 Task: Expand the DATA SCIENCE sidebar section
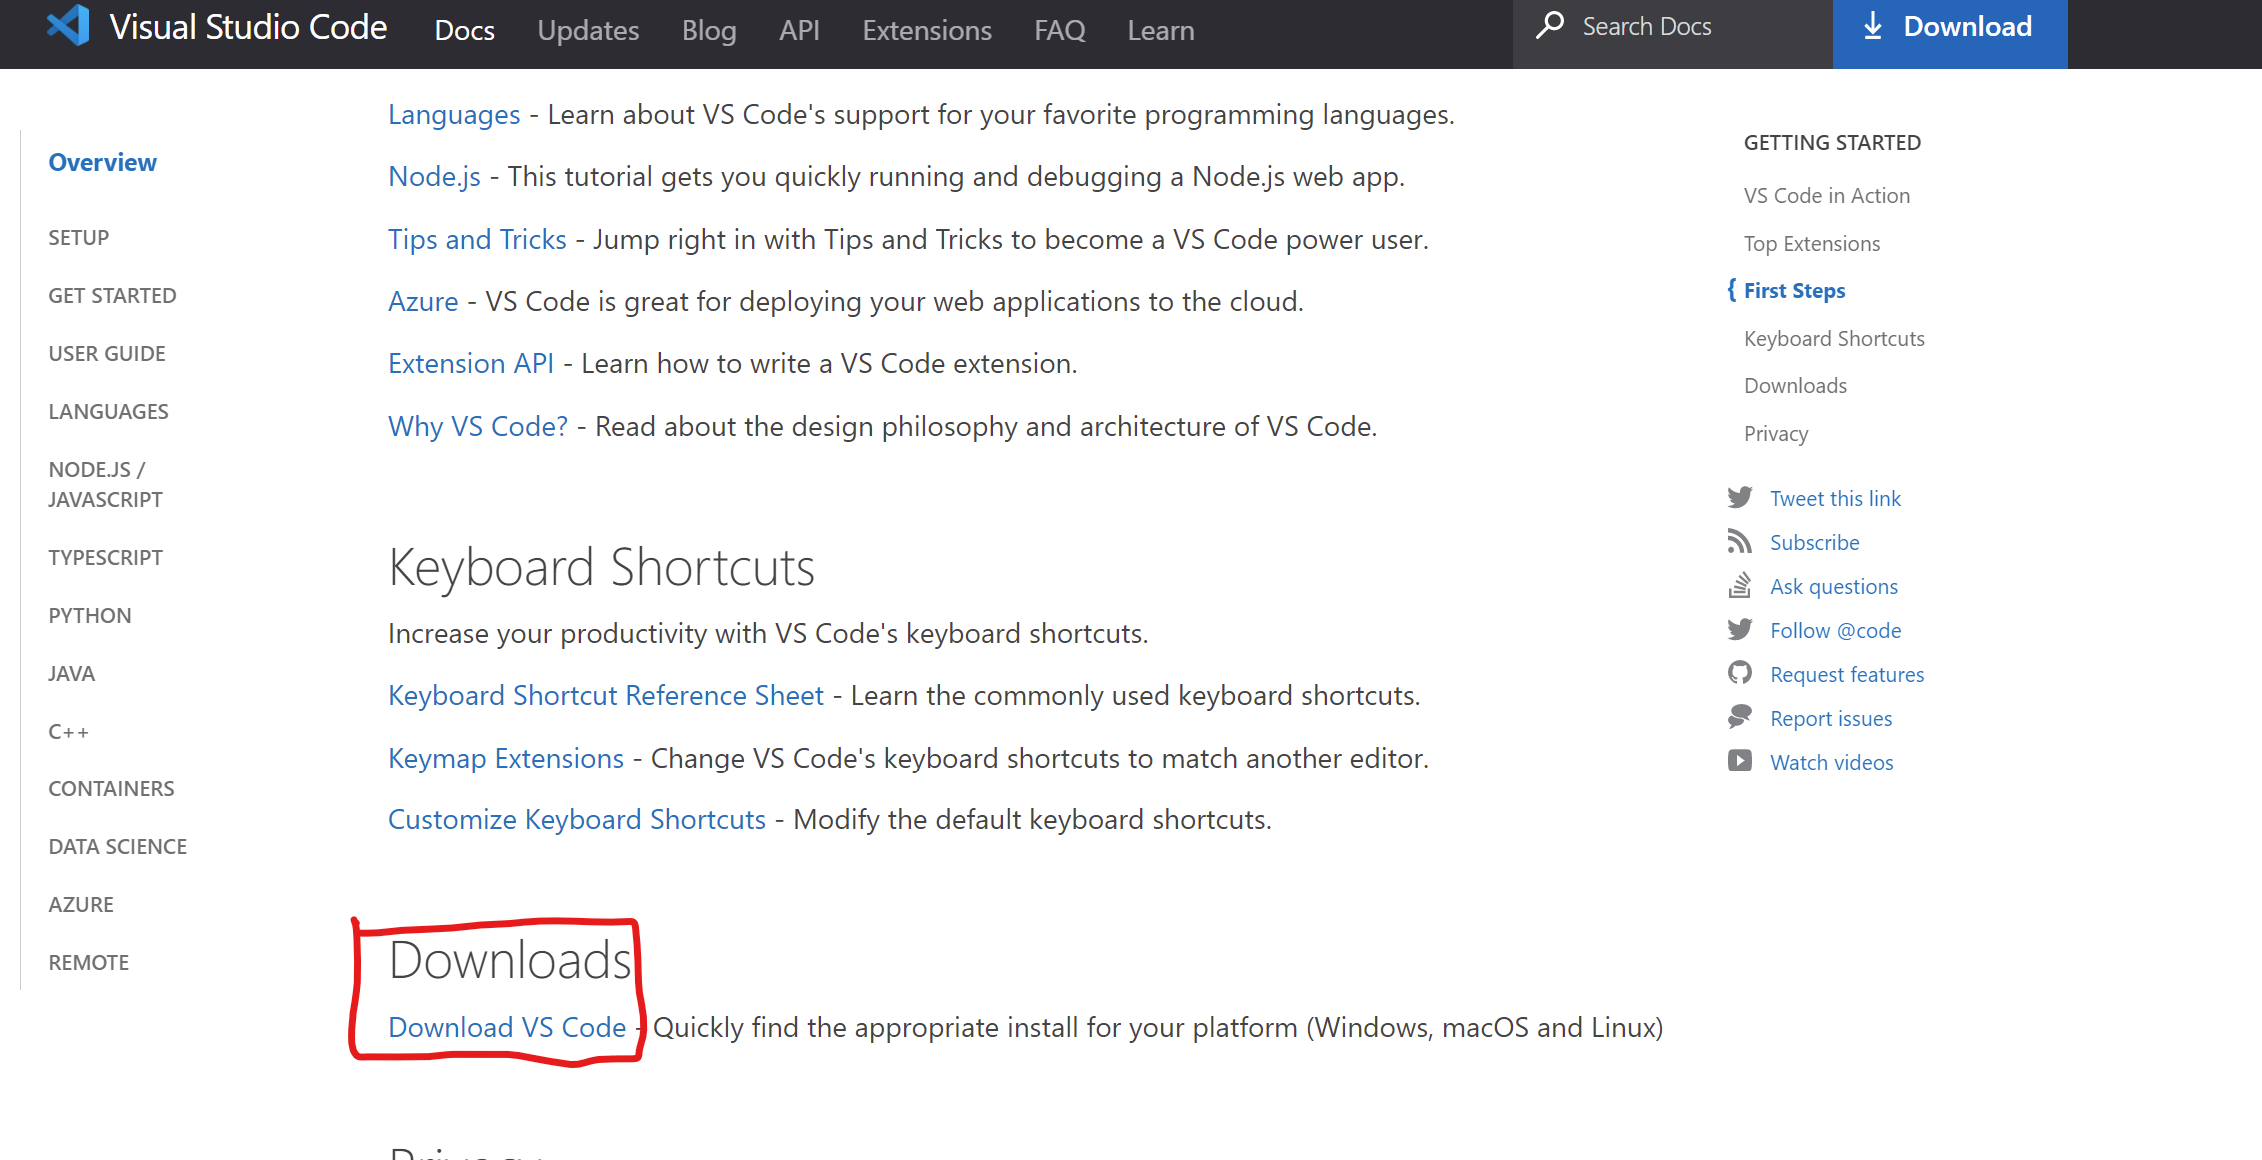(x=118, y=847)
